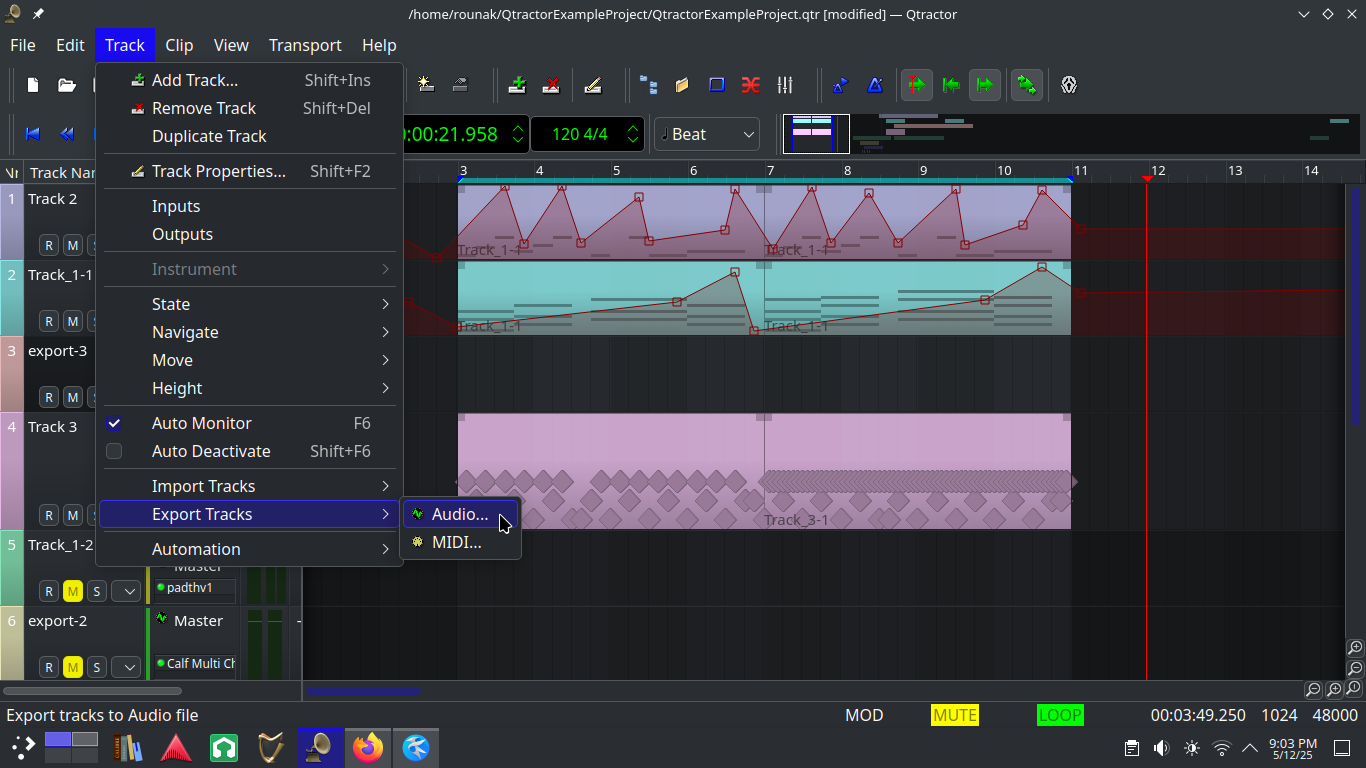The width and height of the screenshot is (1366, 768).
Task: Click the Files folder toolbar icon
Action: coord(682,85)
